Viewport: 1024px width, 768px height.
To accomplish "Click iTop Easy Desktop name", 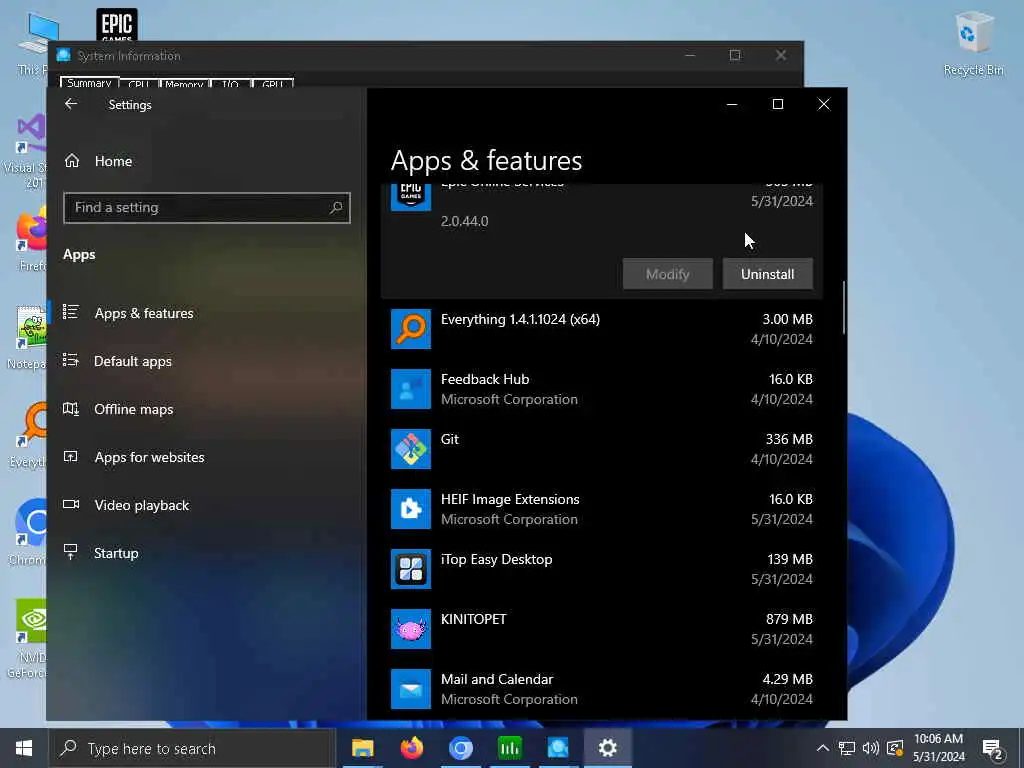I will 496,560.
